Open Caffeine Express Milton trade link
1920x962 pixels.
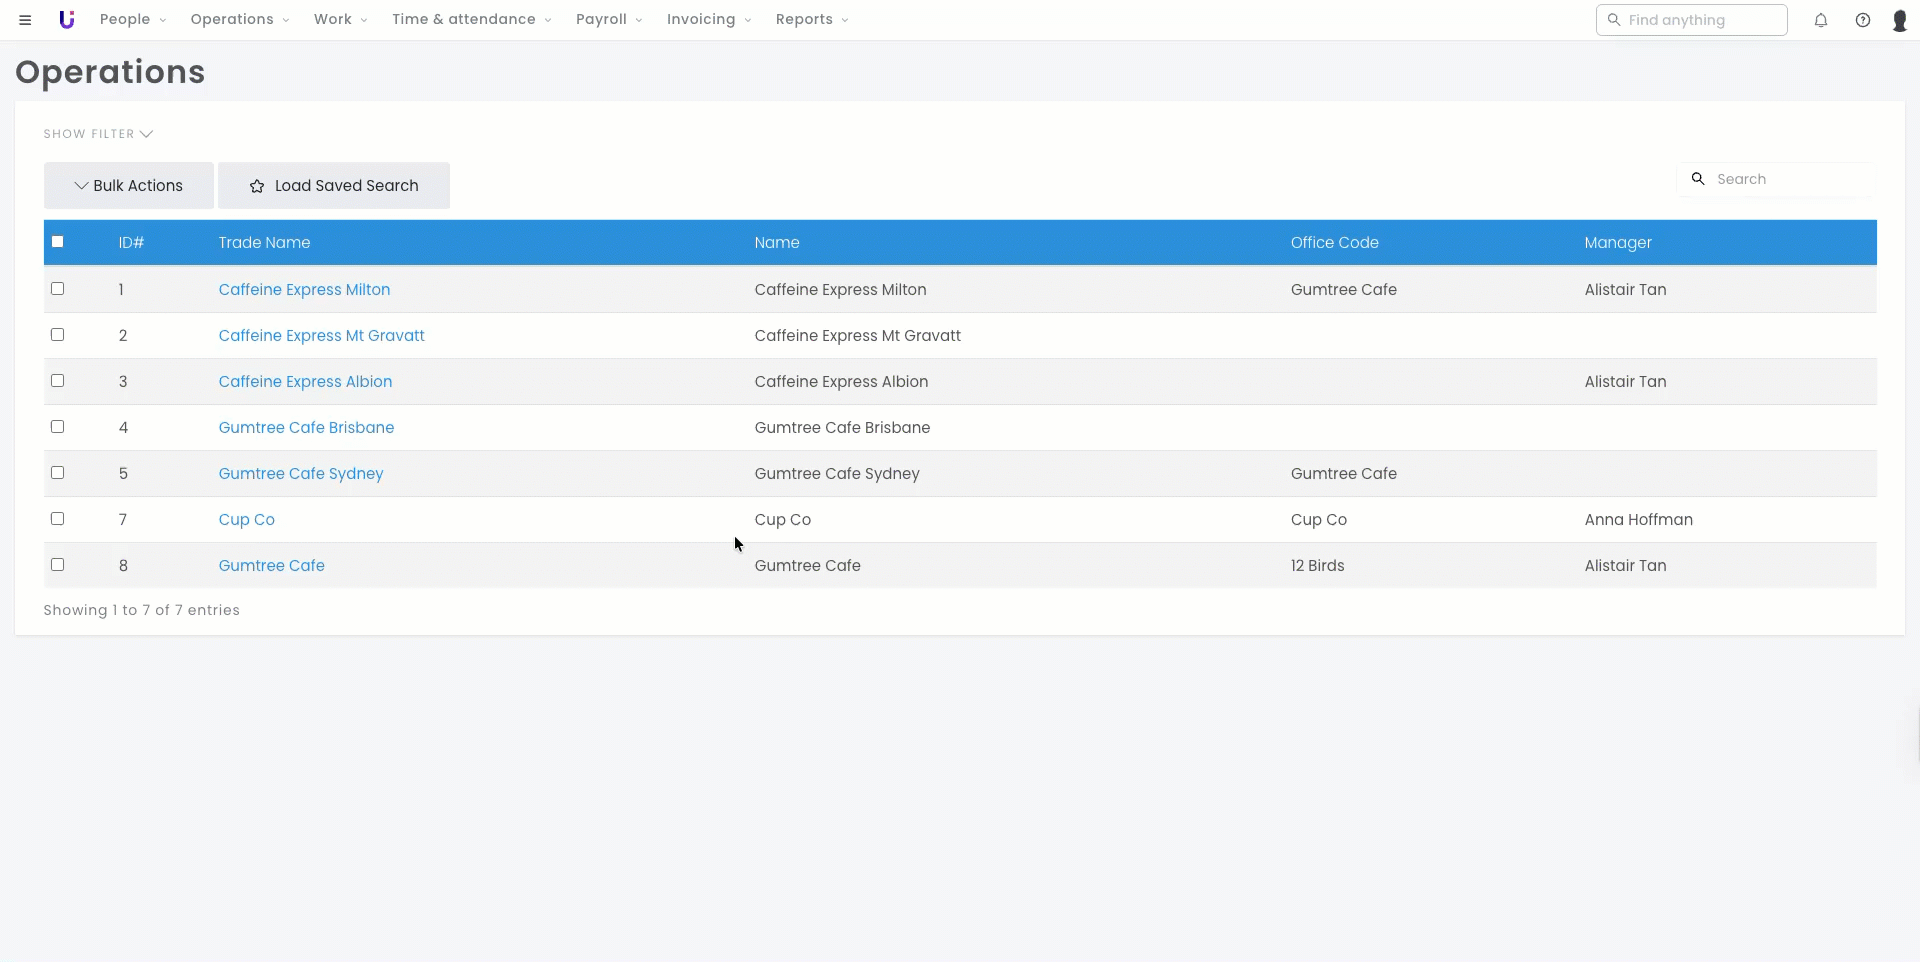click(304, 290)
